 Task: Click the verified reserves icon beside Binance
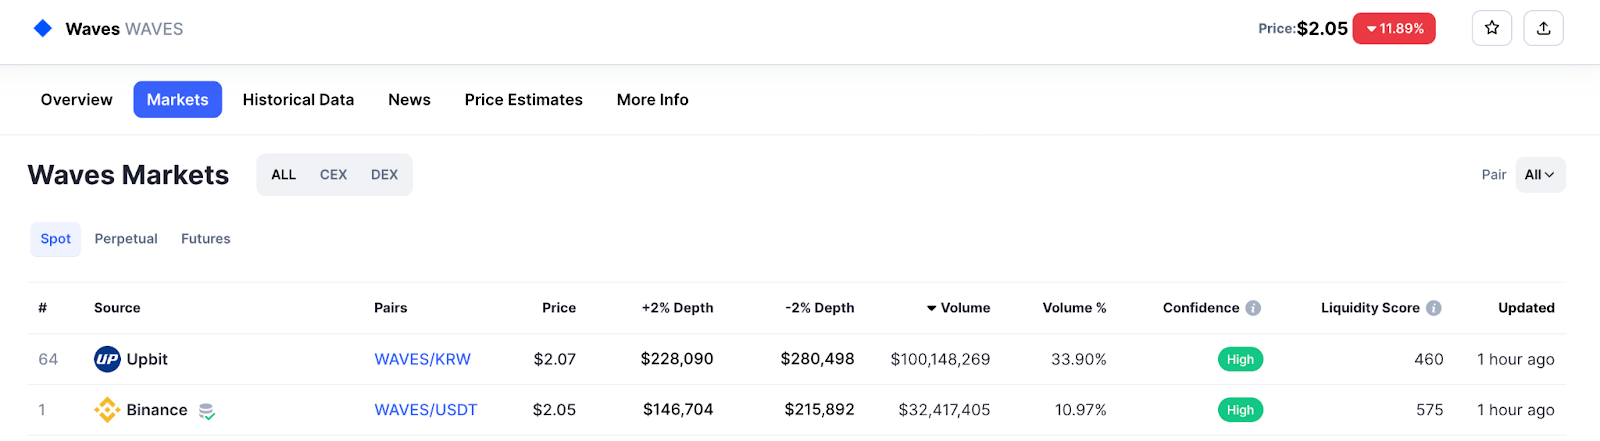207,411
